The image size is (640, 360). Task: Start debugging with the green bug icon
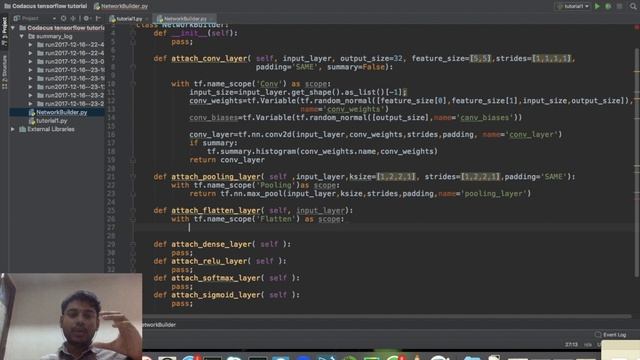[608, 6]
